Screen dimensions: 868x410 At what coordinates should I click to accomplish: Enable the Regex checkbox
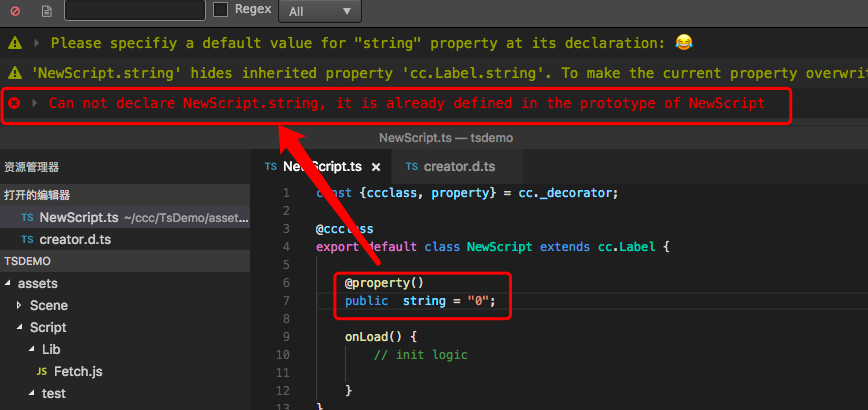(x=220, y=10)
